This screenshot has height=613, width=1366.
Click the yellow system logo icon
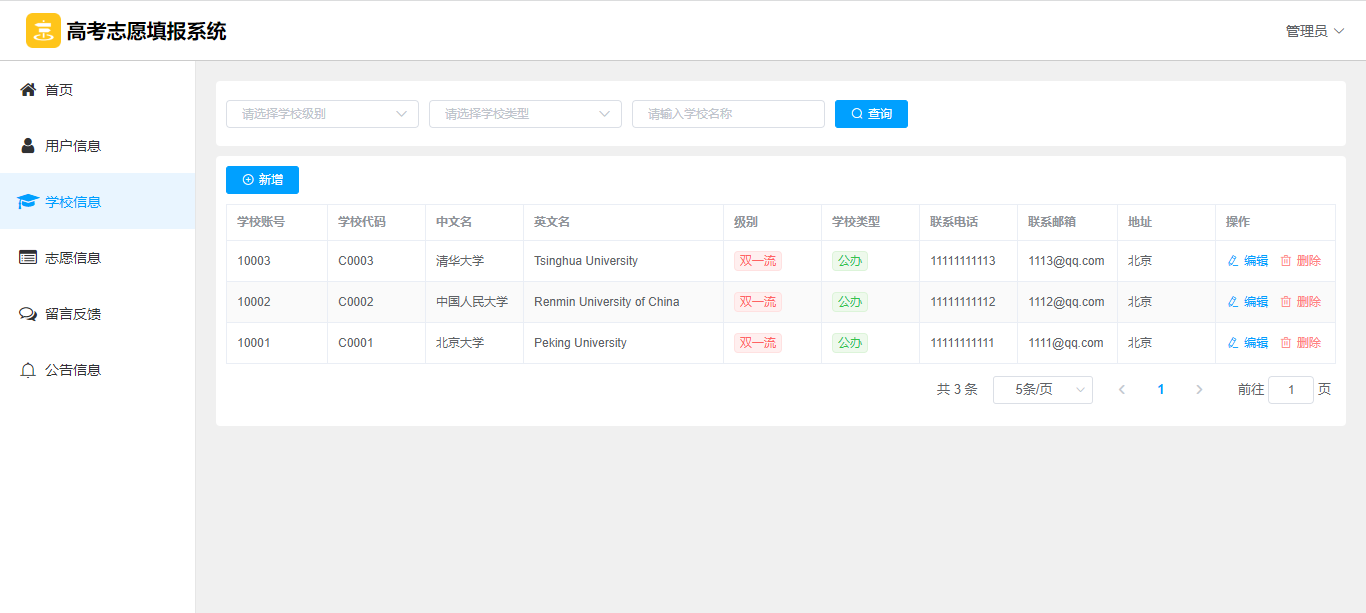click(43, 31)
